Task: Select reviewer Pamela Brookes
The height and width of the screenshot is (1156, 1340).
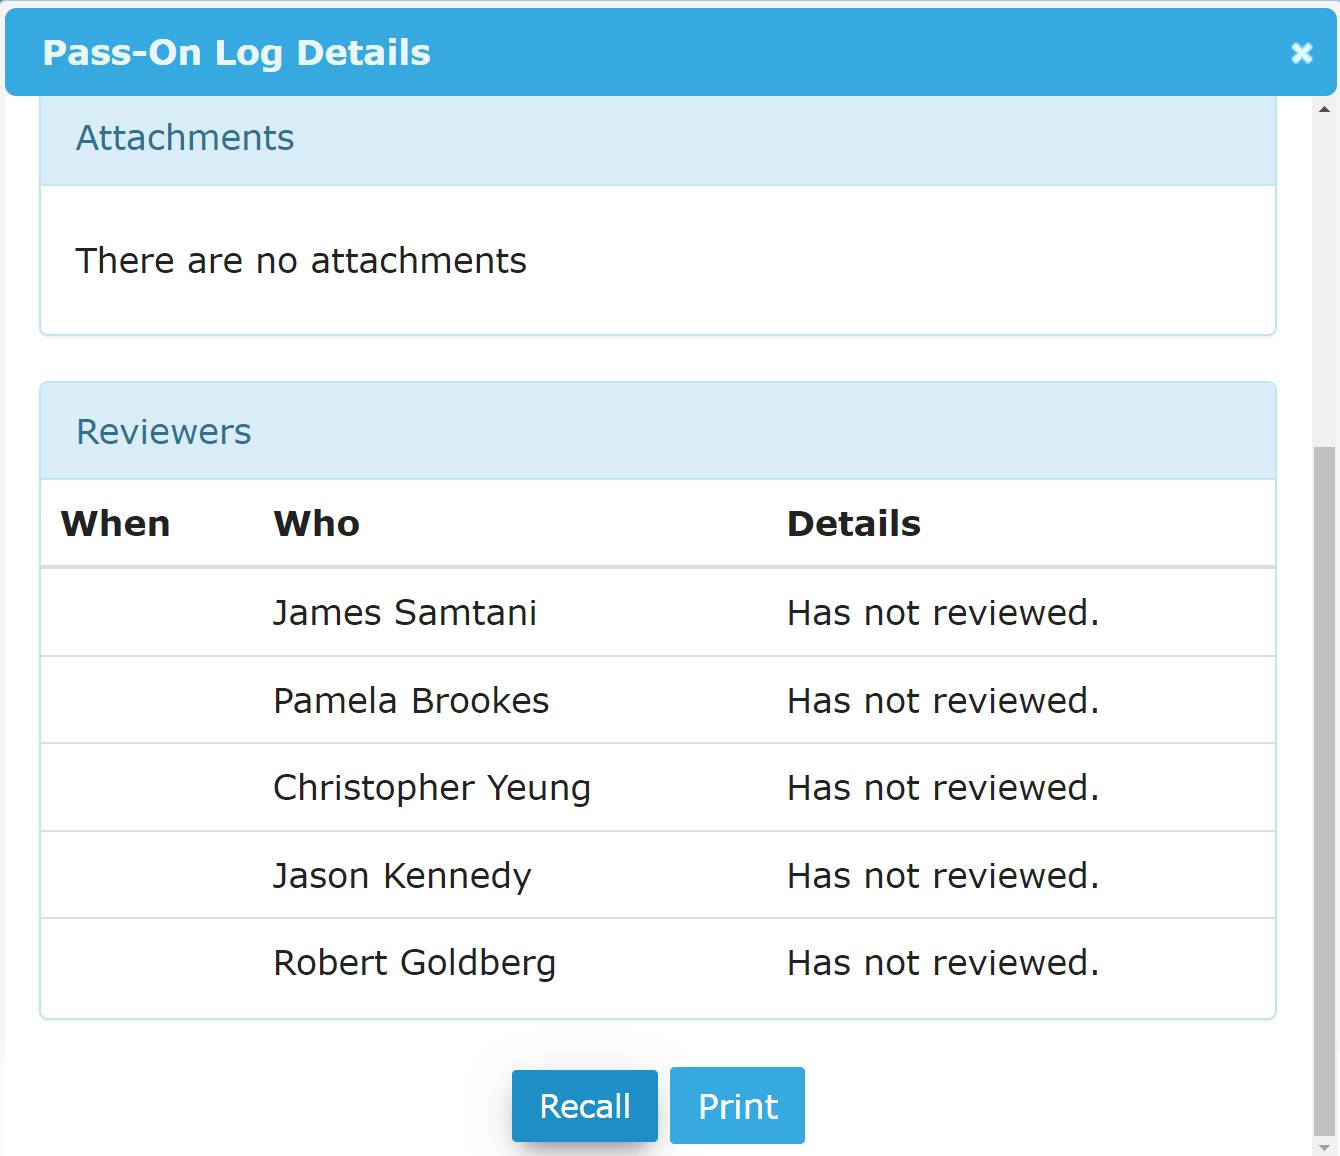Action: (x=411, y=701)
